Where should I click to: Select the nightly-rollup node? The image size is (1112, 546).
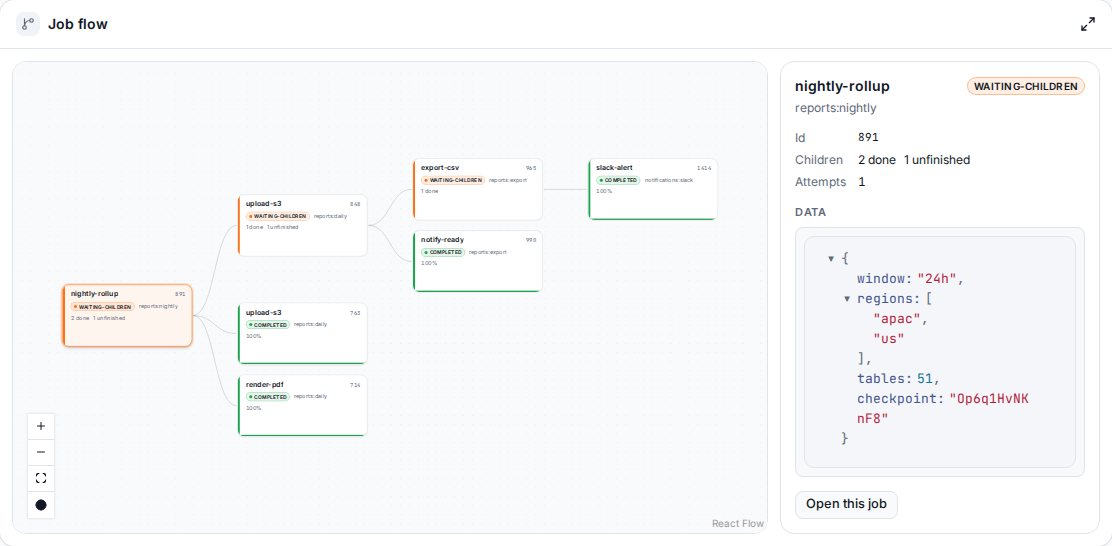pyautogui.click(x=128, y=316)
